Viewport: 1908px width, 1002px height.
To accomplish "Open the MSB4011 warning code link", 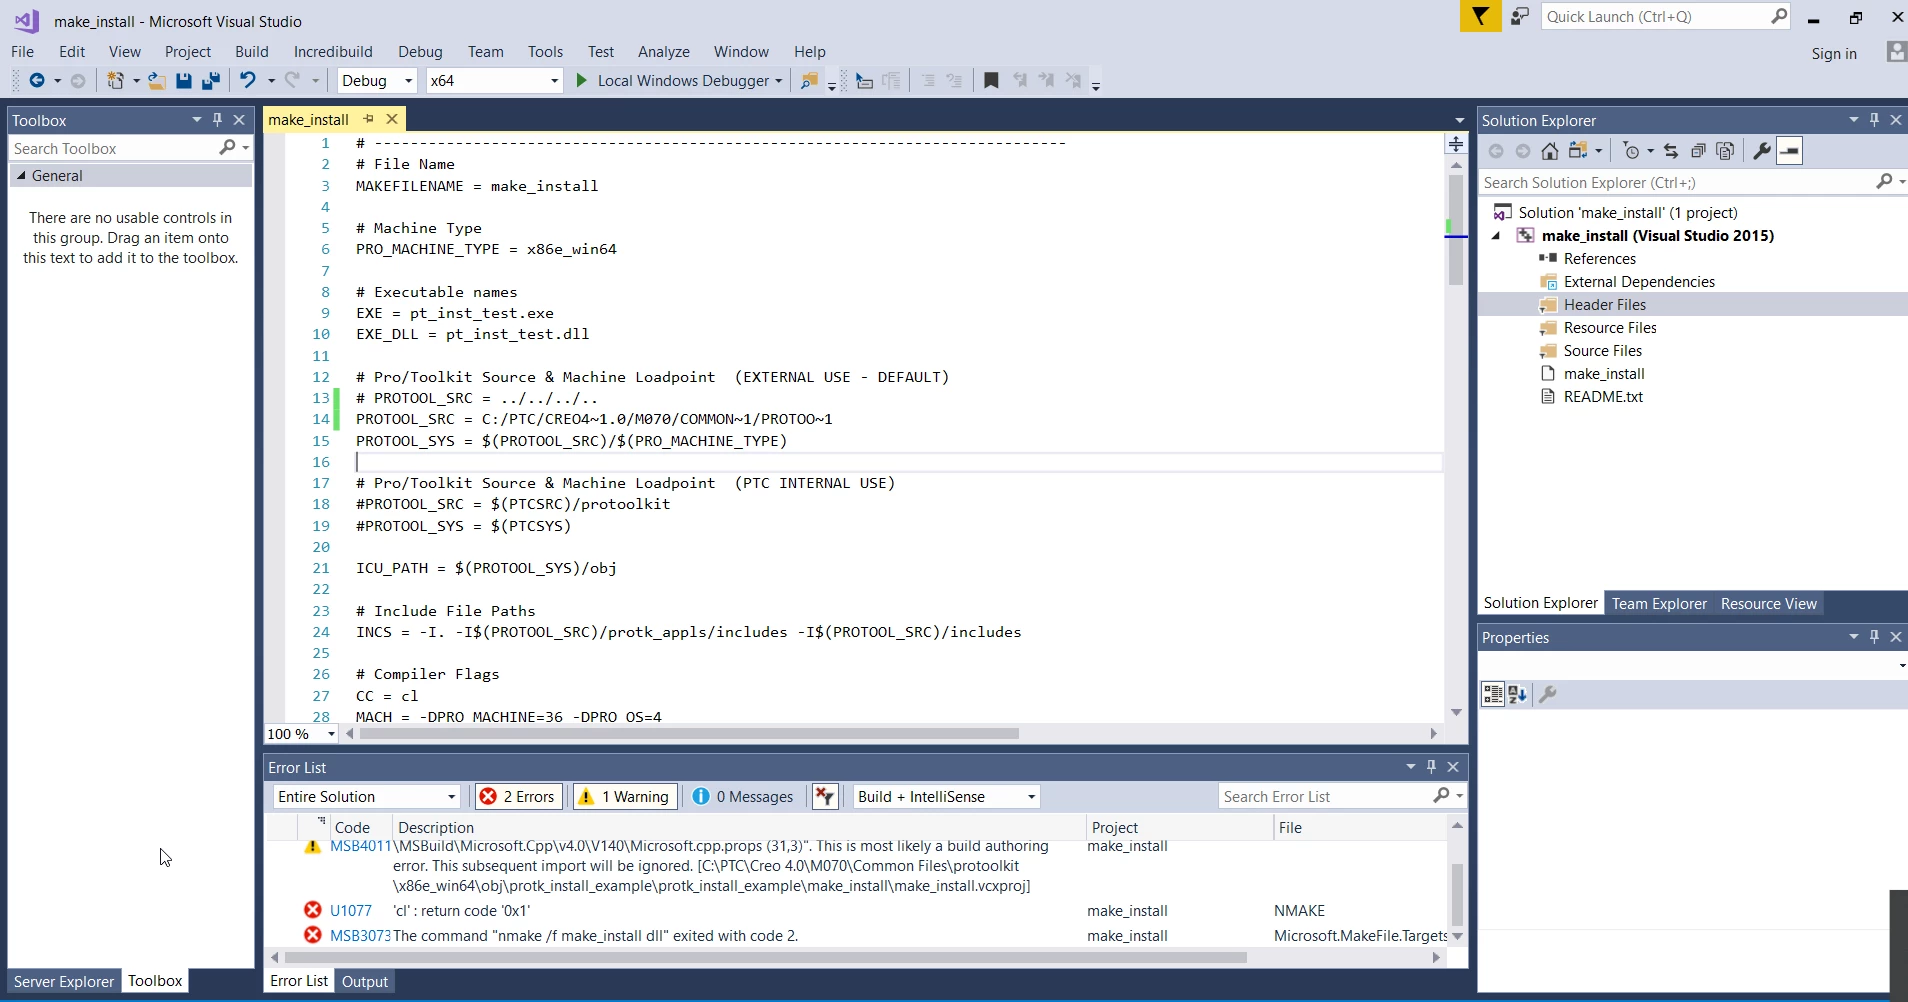I will (x=360, y=846).
